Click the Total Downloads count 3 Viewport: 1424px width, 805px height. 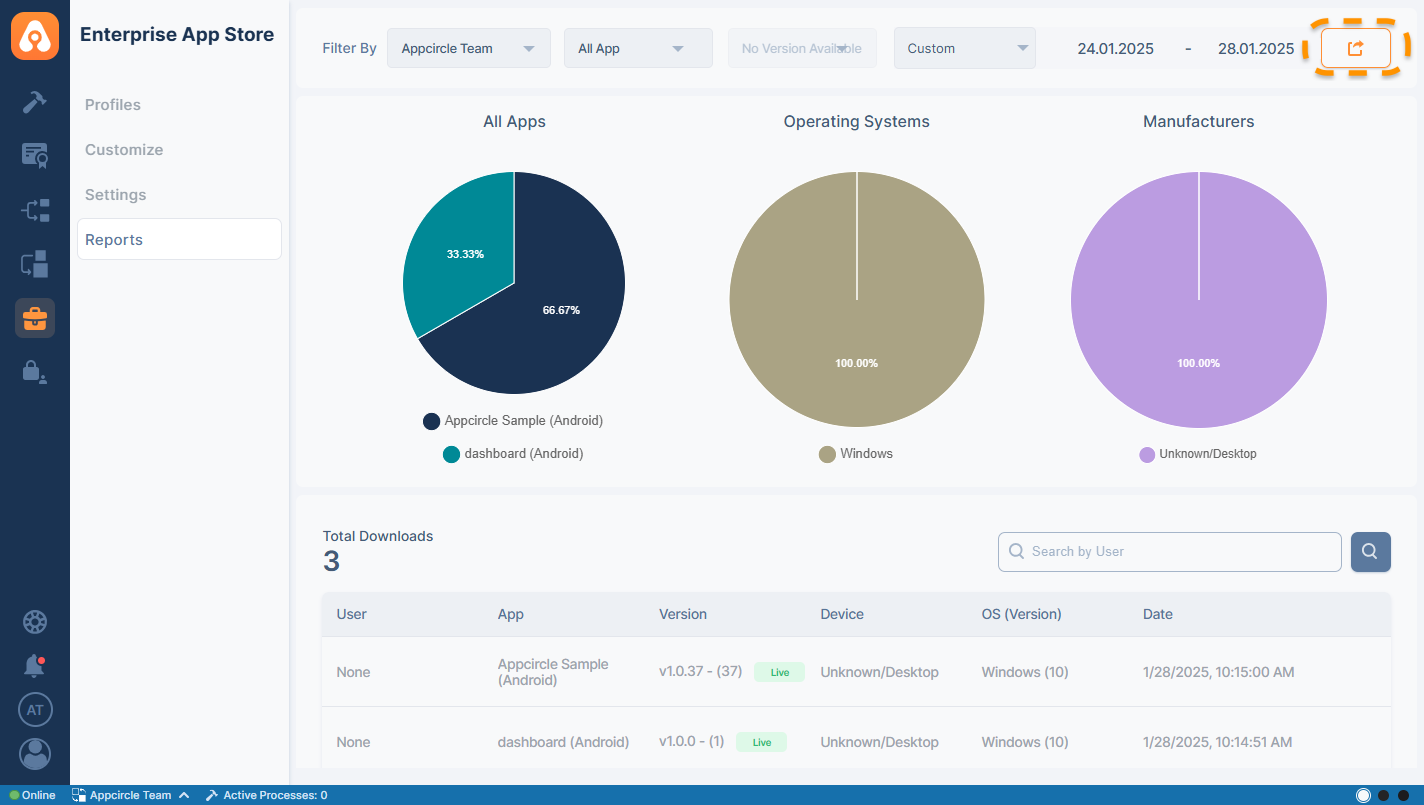[331, 562]
